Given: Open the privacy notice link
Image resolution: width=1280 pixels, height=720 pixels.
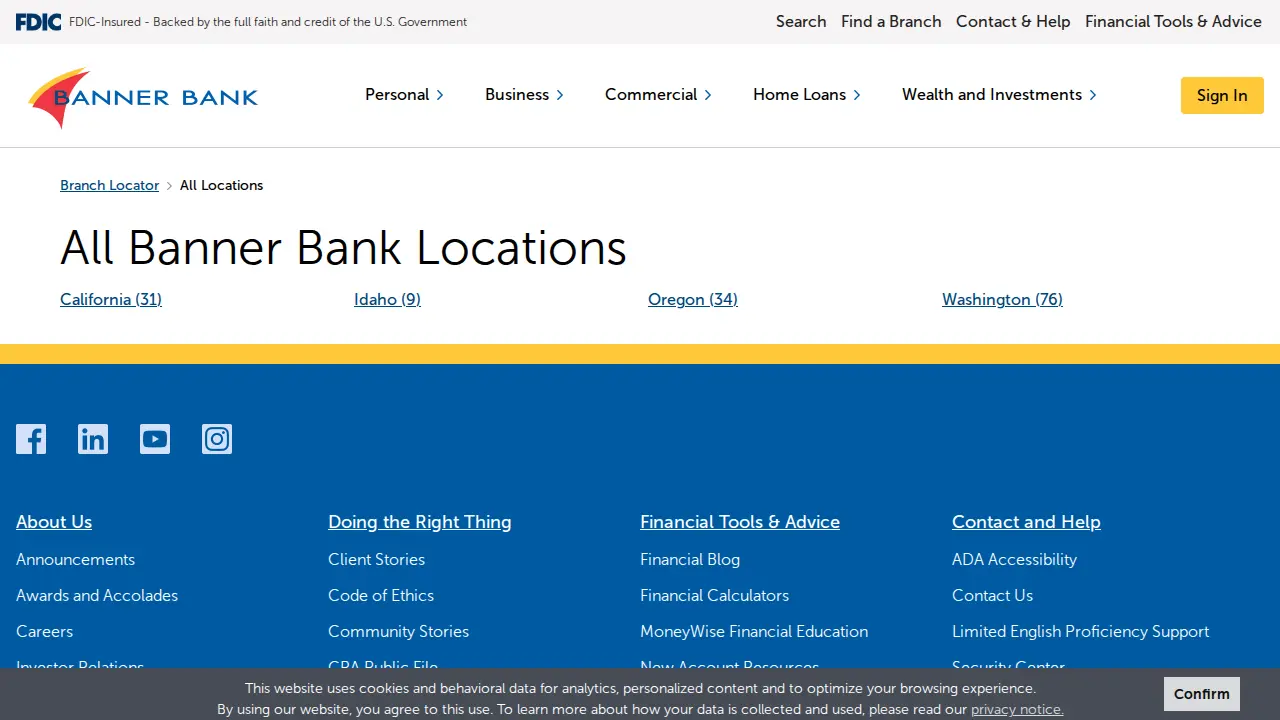Looking at the screenshot, I should pos(1017,709).
